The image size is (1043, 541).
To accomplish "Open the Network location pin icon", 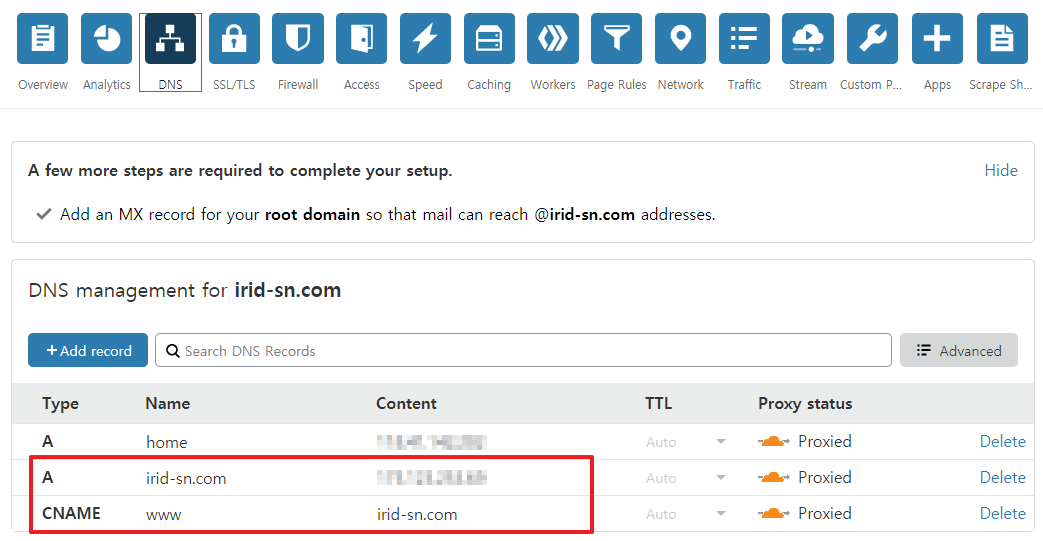I will [680, 39].
